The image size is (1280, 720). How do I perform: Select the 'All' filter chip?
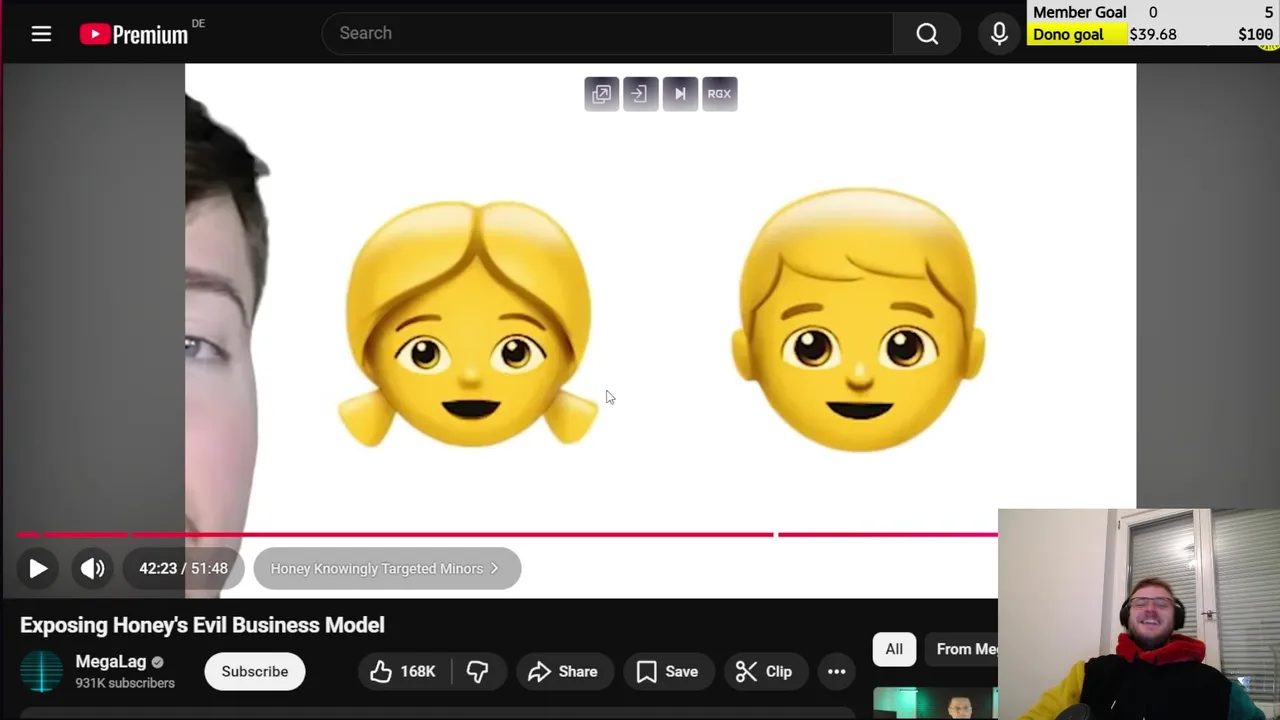894,649
